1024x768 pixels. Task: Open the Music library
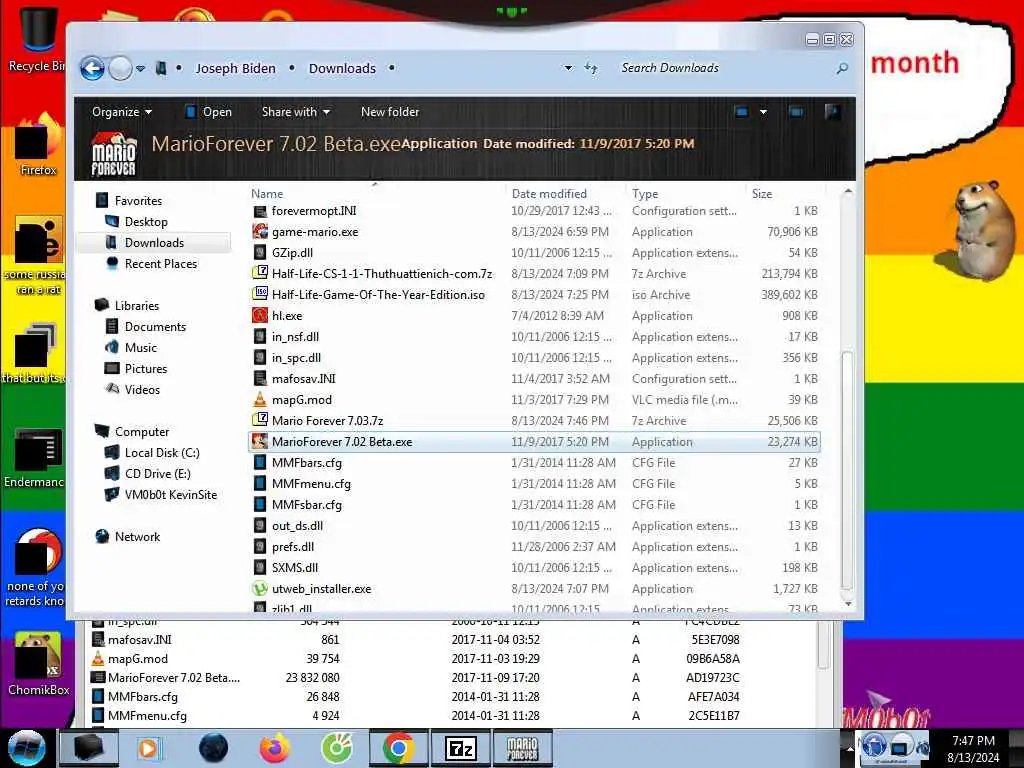tap(140, 347)
